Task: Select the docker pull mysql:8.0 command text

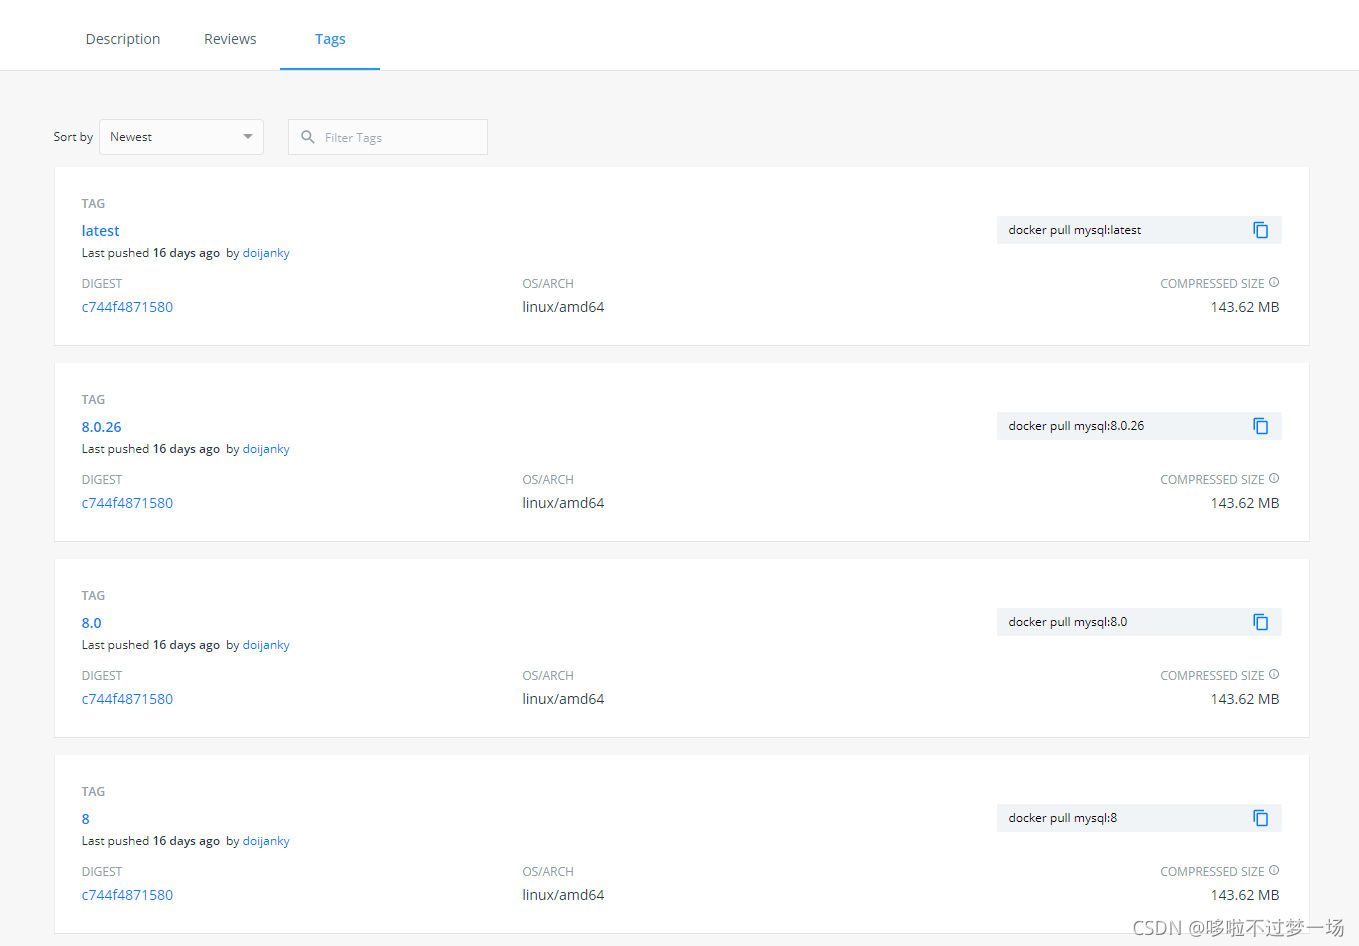Action: tap(1067, 622)
